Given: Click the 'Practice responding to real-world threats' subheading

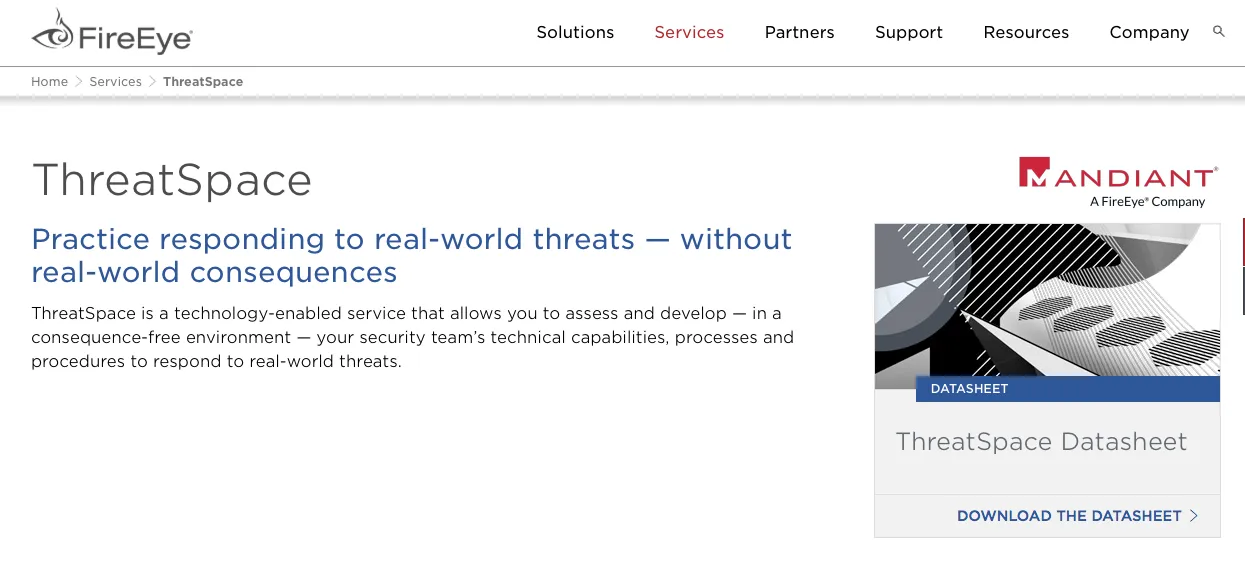Looking at the screenshot, I should click(412, 255).
